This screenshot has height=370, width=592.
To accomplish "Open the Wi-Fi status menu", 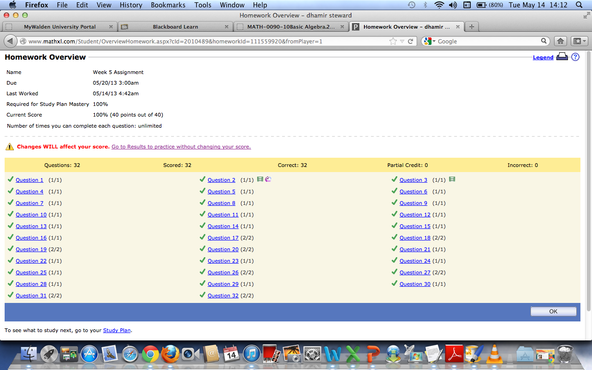I will (439, 5).
